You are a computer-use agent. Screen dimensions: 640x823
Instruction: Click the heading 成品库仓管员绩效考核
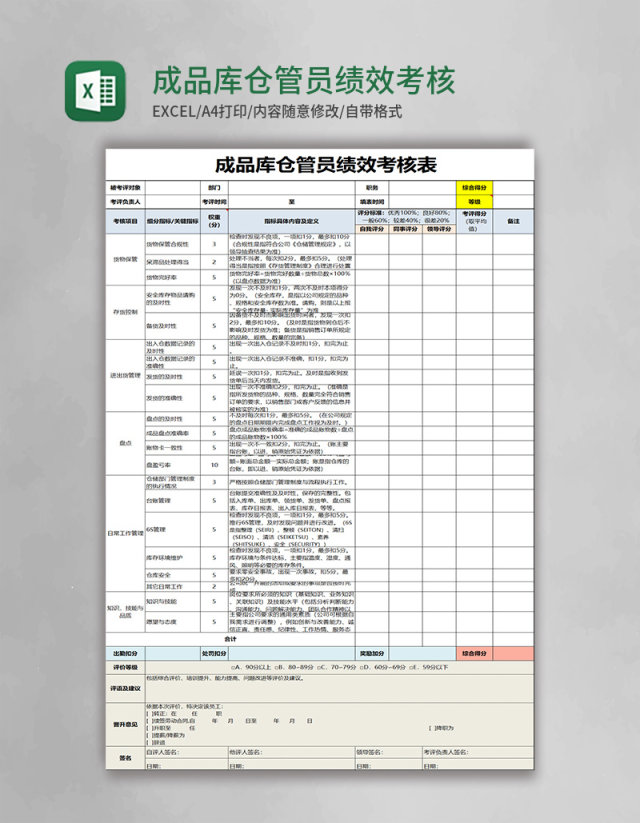[304, 81]
